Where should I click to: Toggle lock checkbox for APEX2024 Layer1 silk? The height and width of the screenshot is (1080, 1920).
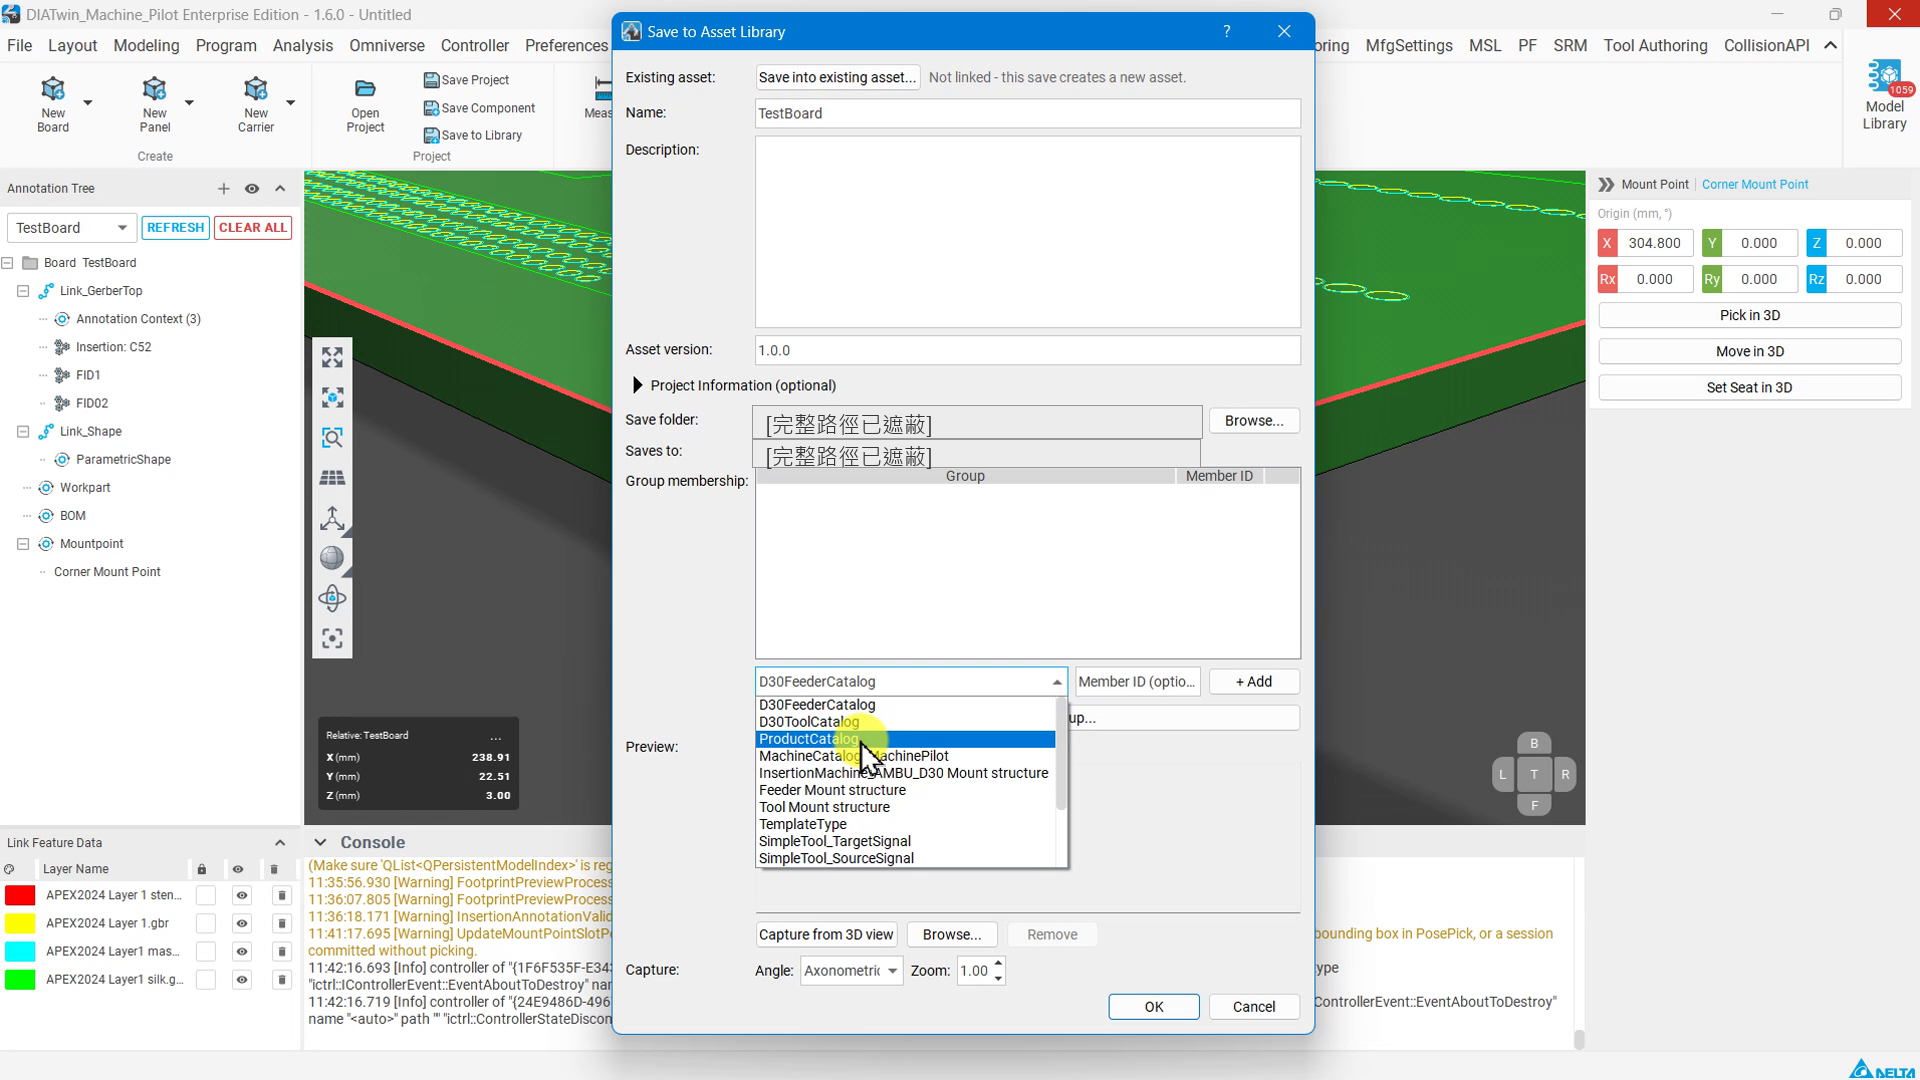pos(206,979)
